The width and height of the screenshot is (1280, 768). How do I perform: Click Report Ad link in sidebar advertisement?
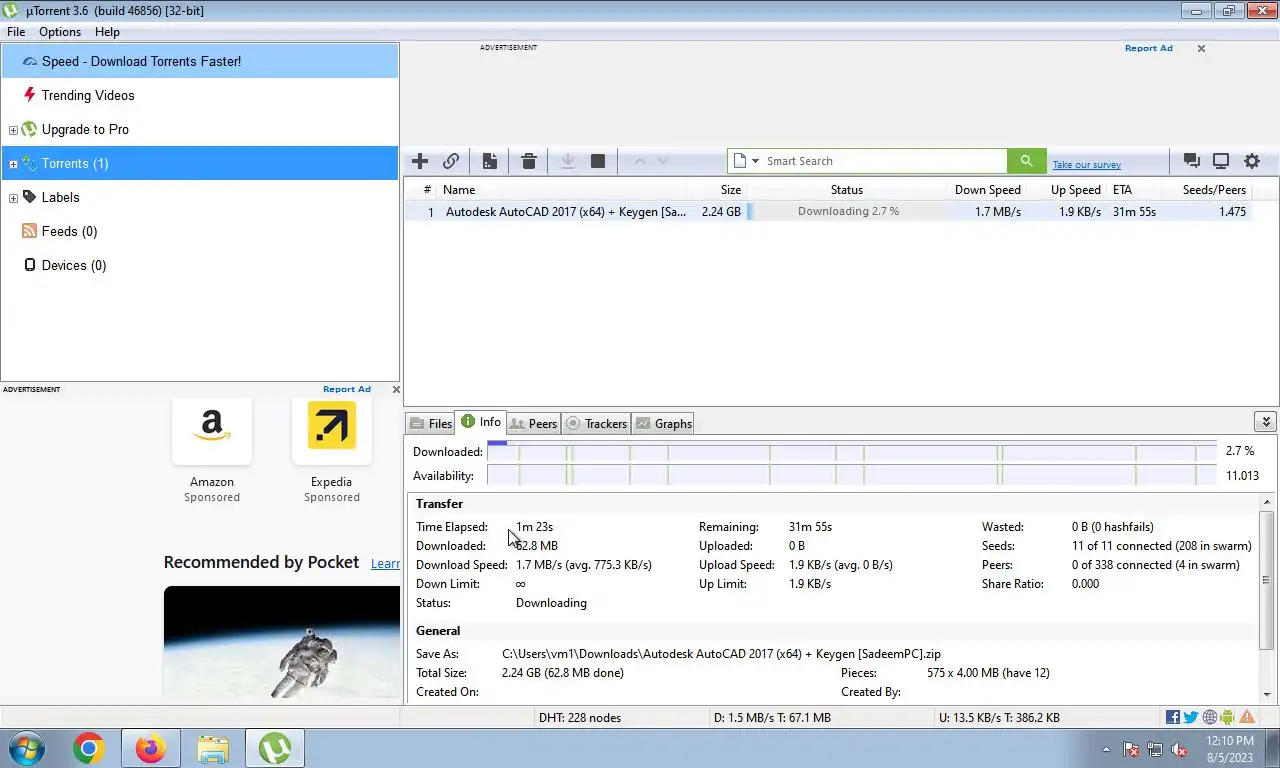point(346,389)
